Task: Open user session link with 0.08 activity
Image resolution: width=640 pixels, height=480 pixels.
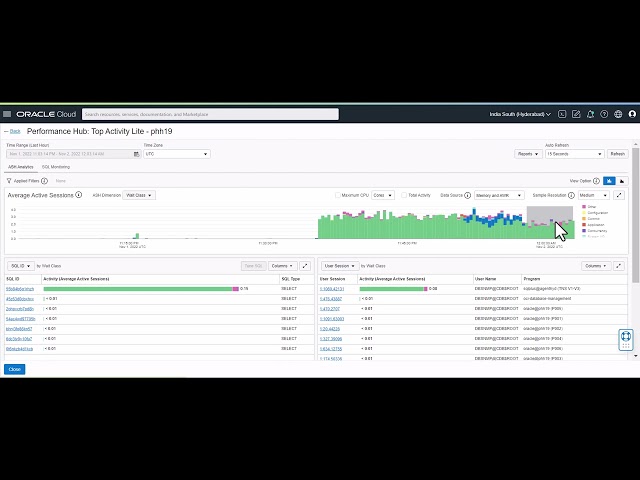Action: tap(332, 289)
